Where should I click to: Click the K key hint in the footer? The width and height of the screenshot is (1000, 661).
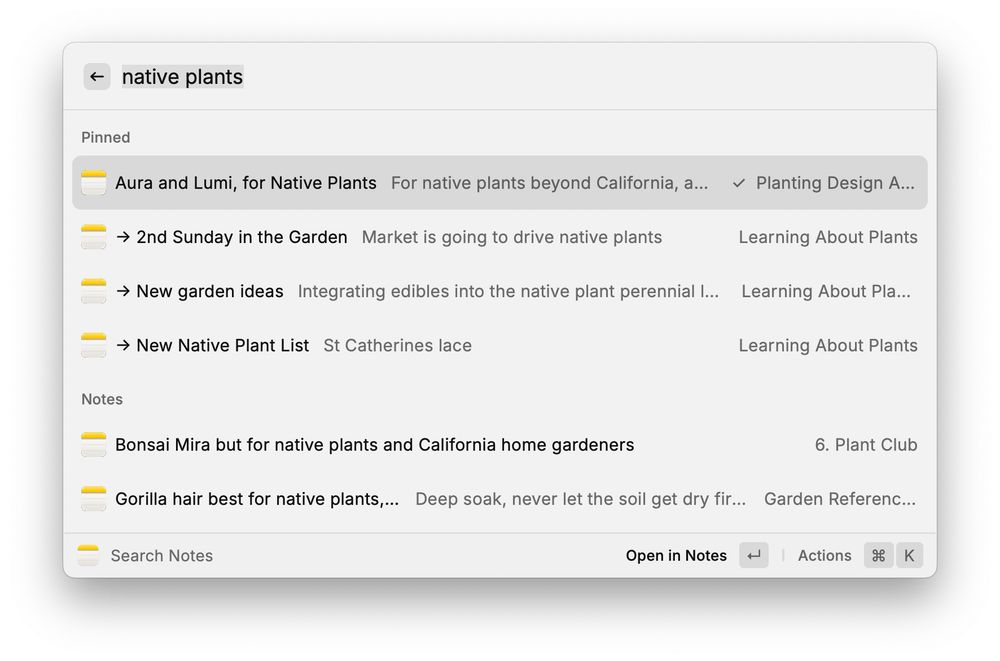(x=909, y=556)
